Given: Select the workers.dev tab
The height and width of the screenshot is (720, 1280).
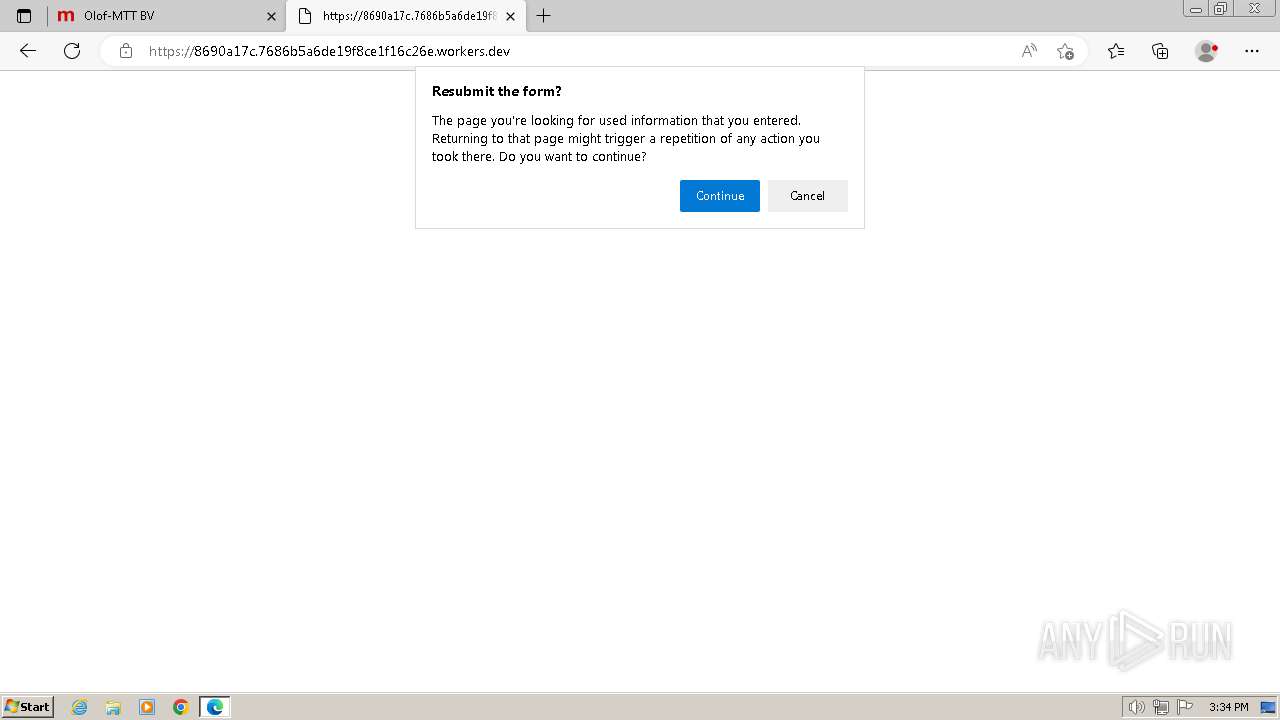Looking at the screenshot, I should [405, 16].
